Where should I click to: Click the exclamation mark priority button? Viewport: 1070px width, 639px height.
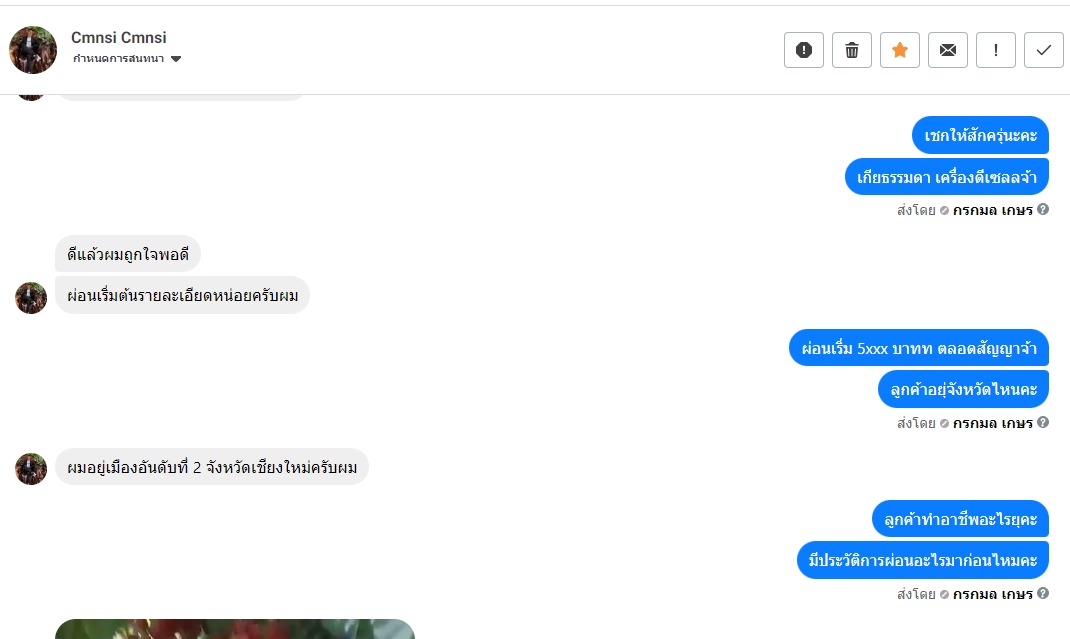pos(996,50)
